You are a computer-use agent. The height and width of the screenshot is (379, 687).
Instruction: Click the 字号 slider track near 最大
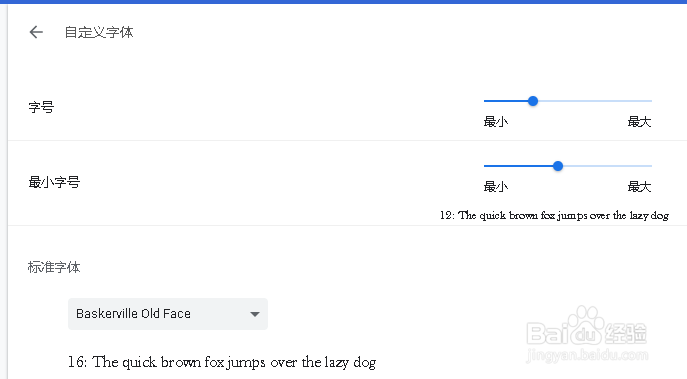[x=644, y=101]
